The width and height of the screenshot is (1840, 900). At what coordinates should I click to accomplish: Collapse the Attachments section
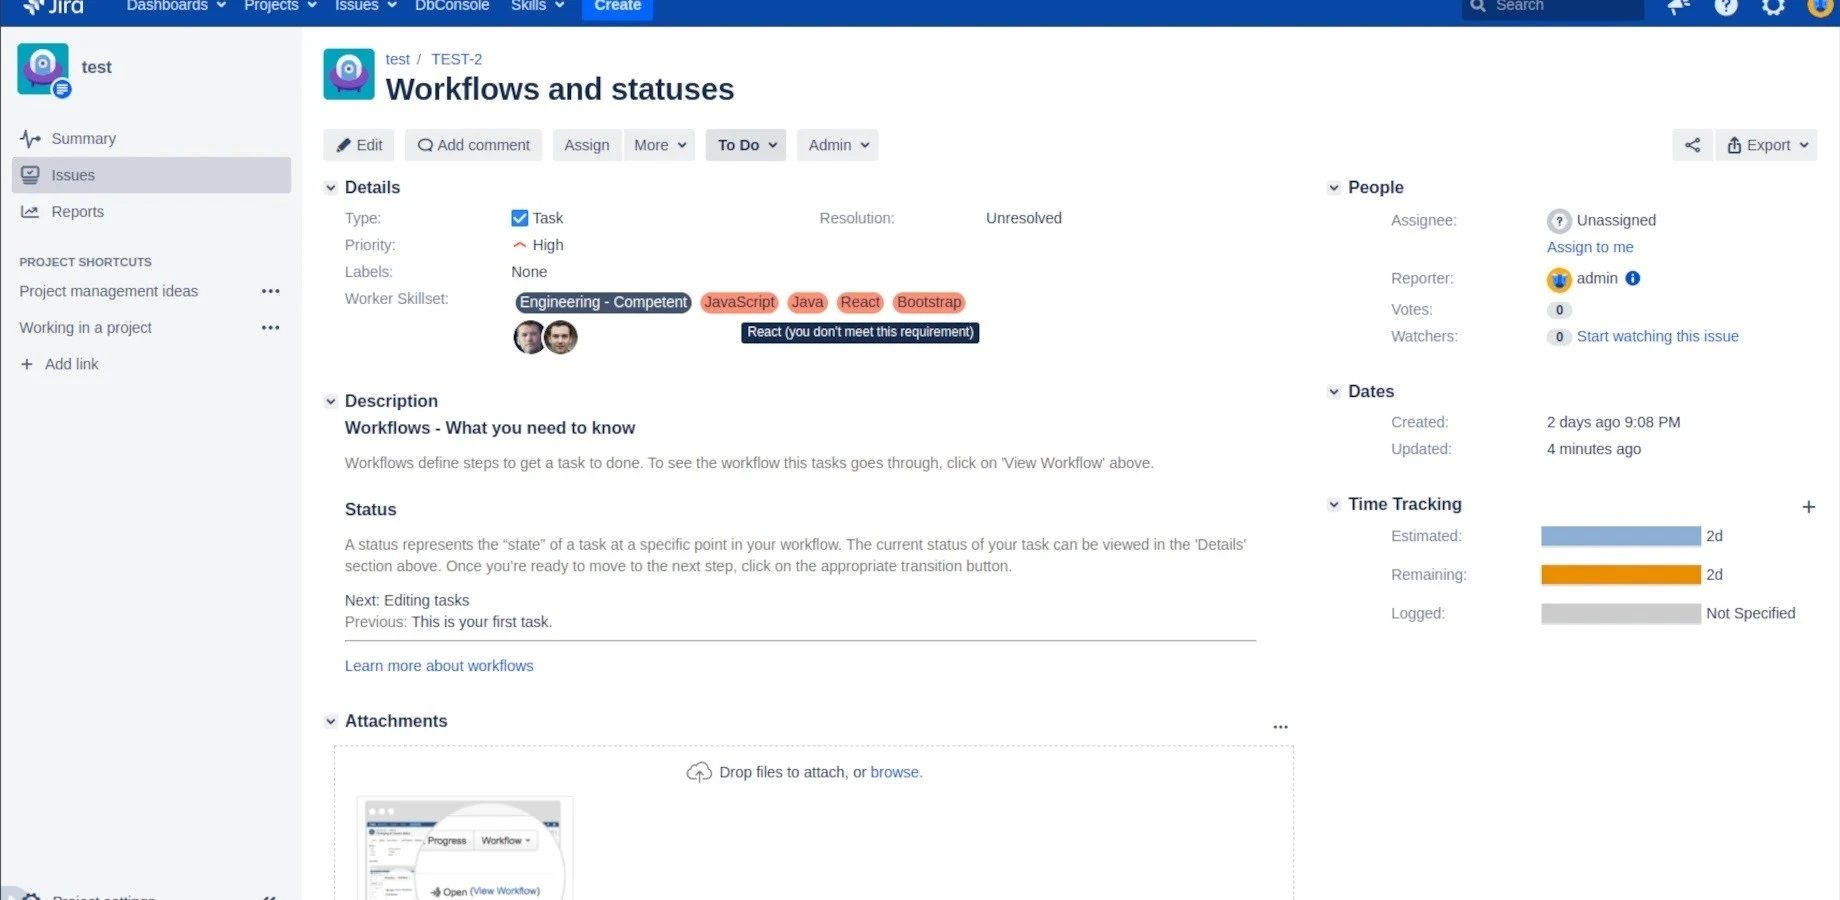coord(331,722)
